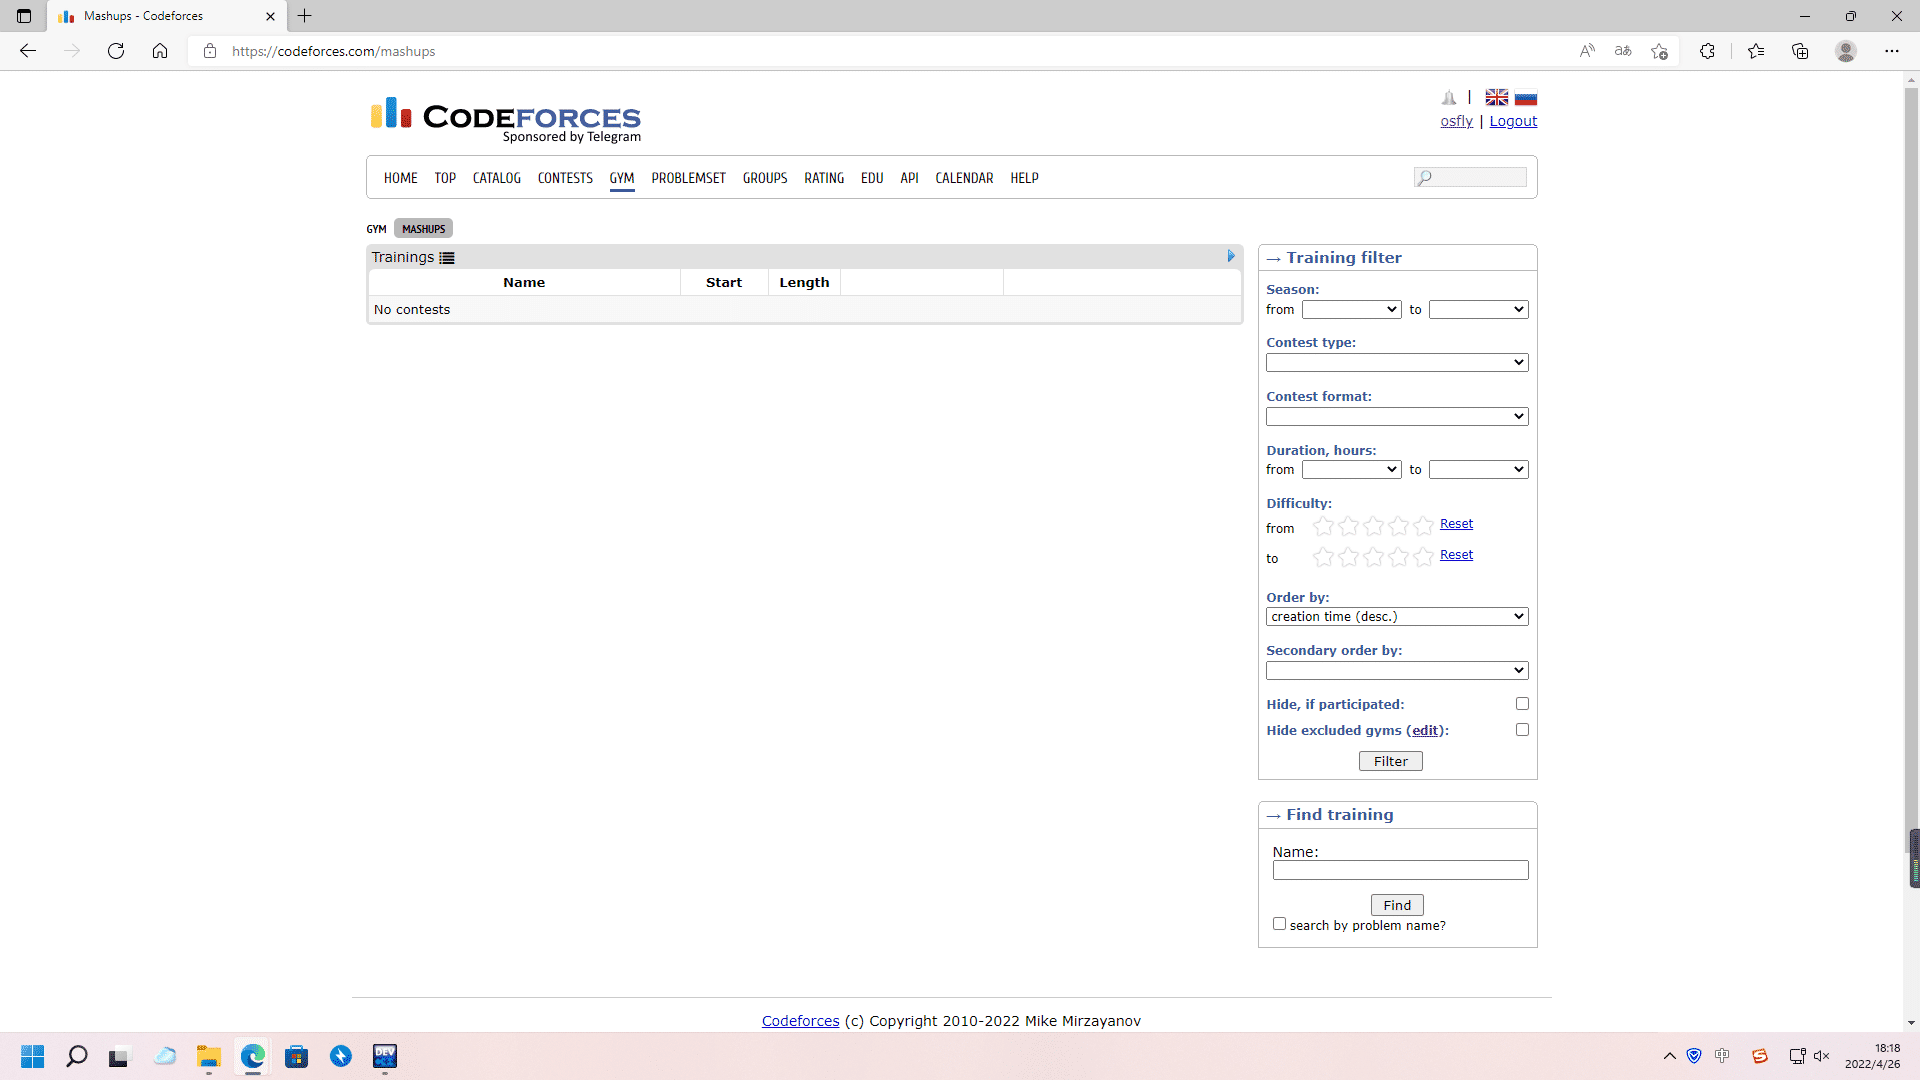1920x1080 pixels.
Task: Switch language via British flag icon
Action: [x=1496, y=97]
